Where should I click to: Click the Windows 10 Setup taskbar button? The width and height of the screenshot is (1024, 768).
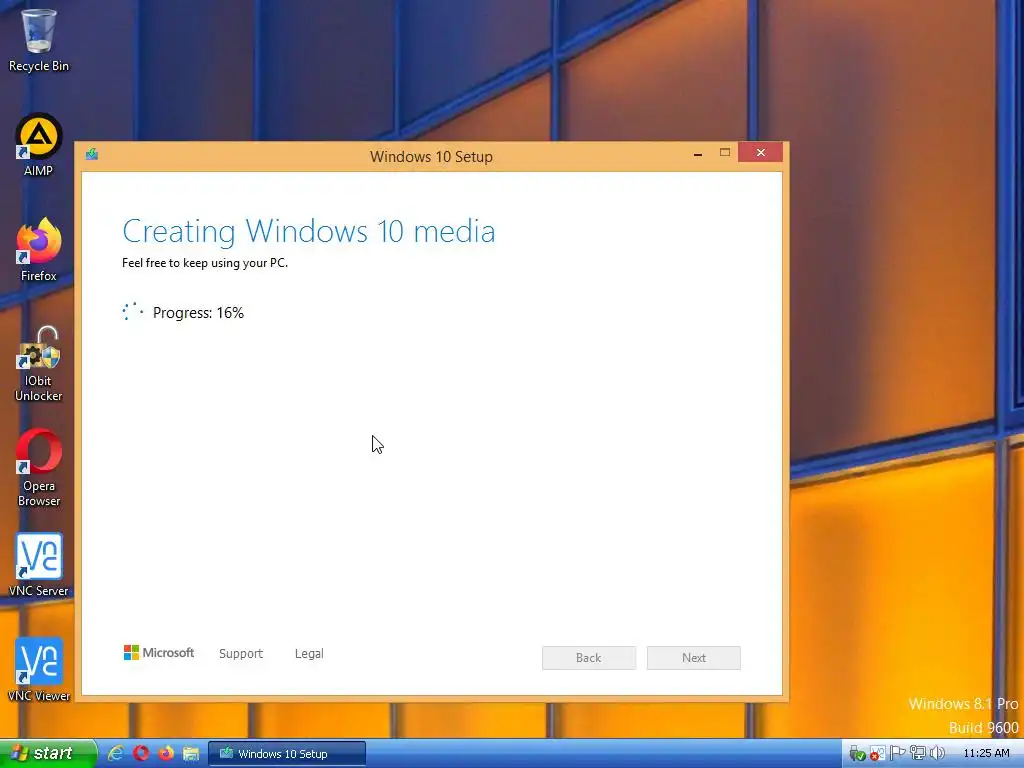tap(287, 754)
